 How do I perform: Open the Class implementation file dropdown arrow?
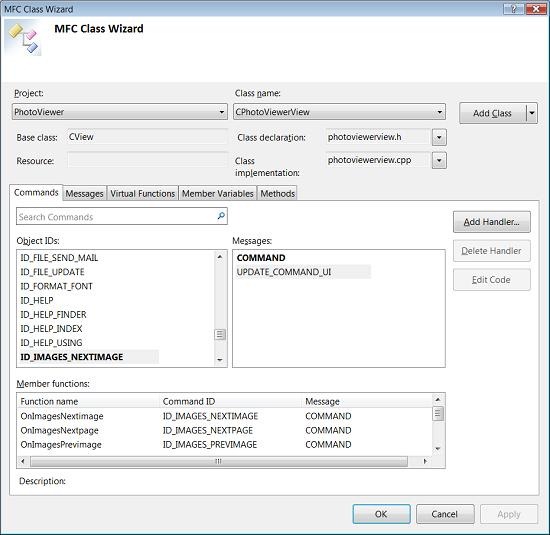point(439,161)
